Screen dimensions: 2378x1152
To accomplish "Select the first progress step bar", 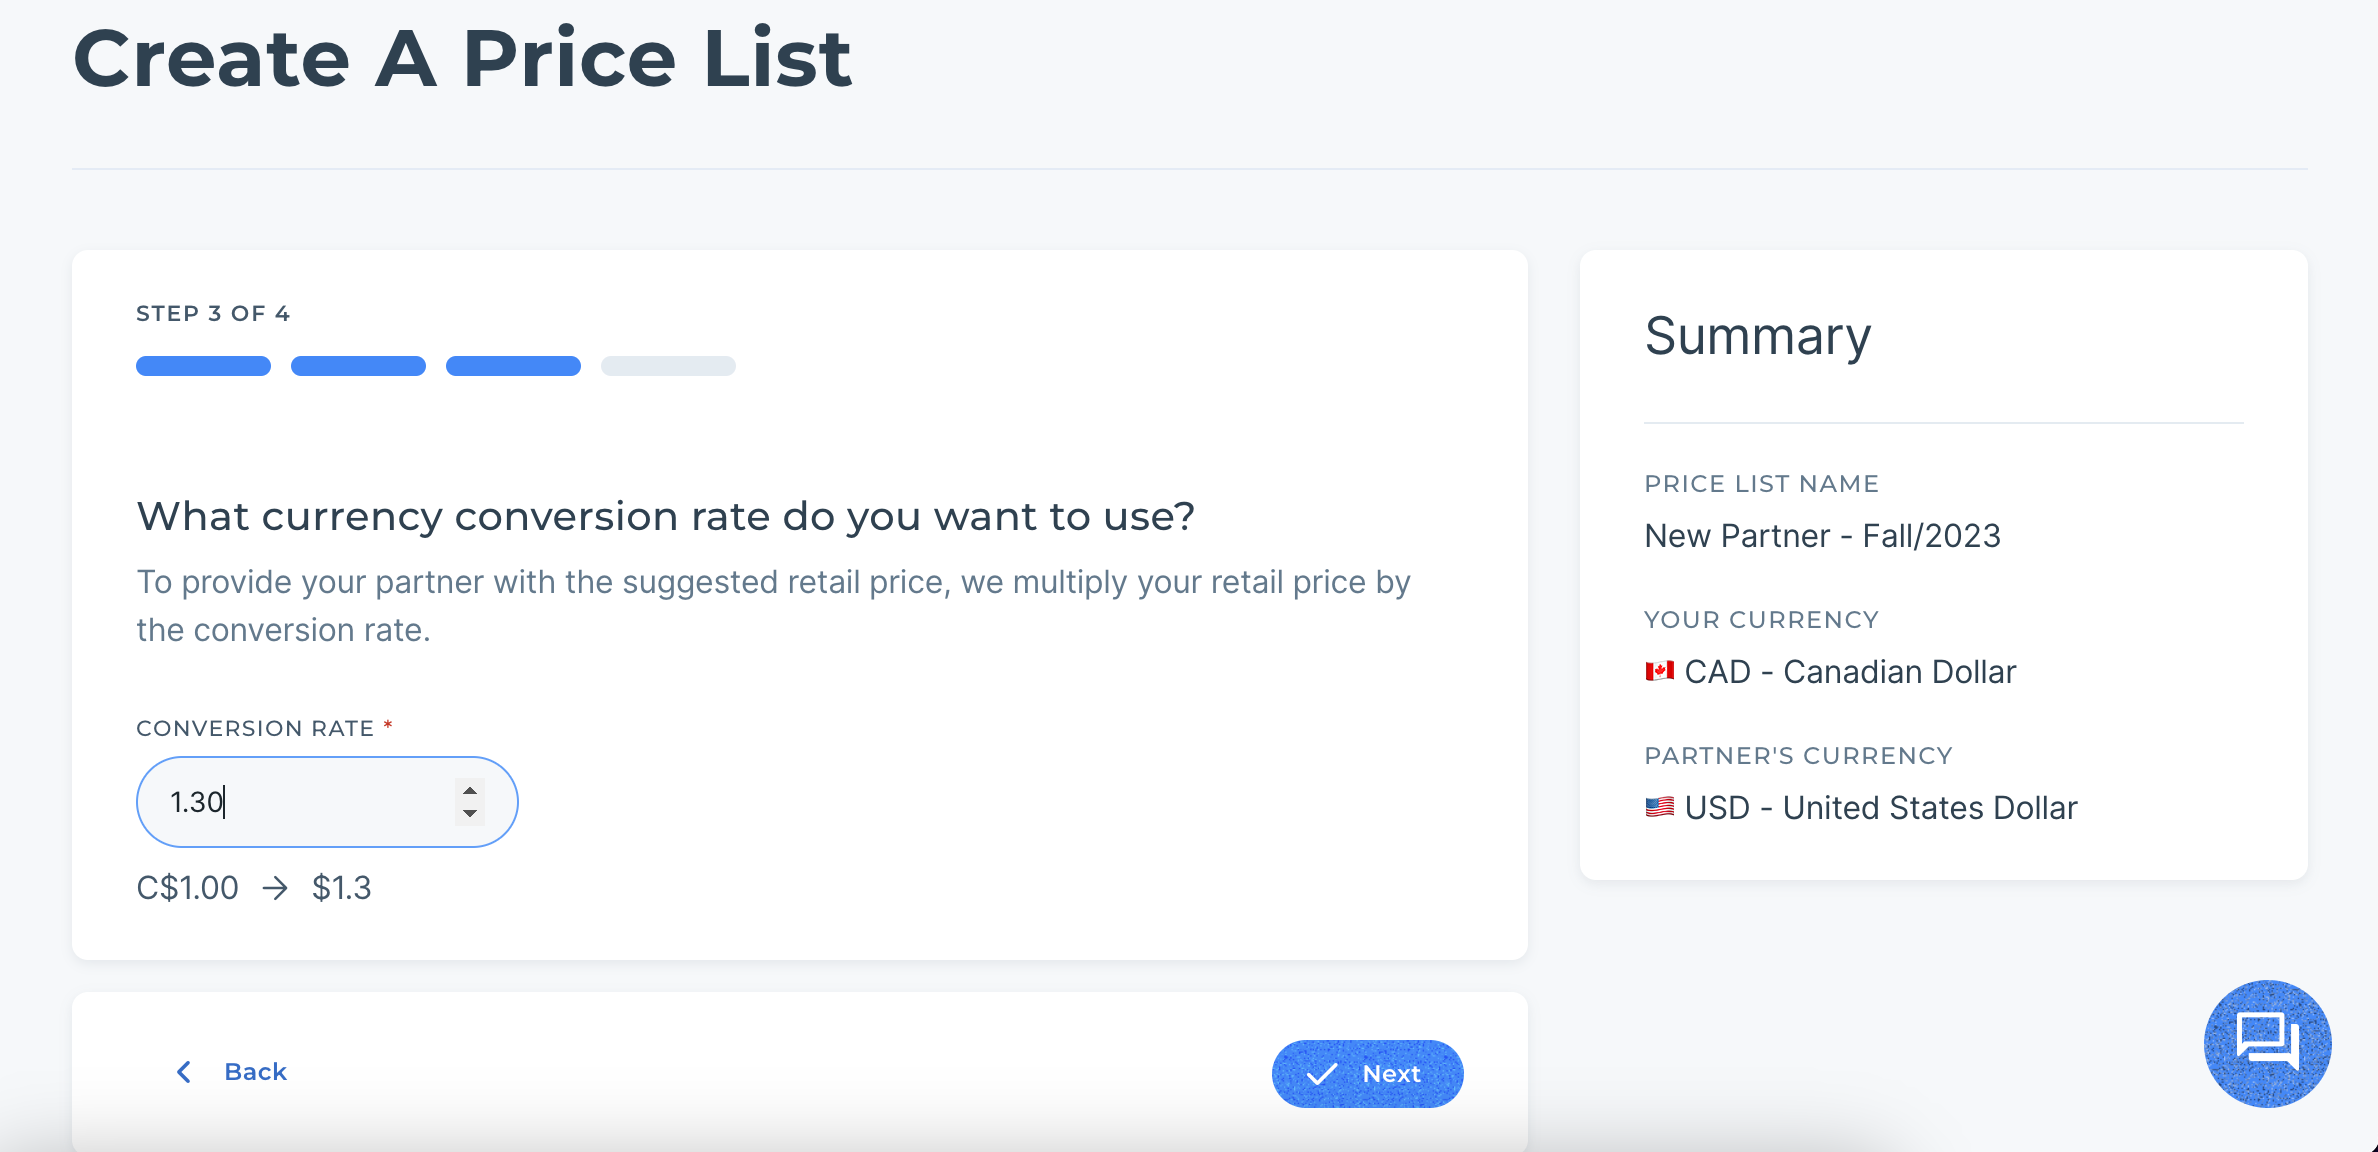I will tap(203, 366).
